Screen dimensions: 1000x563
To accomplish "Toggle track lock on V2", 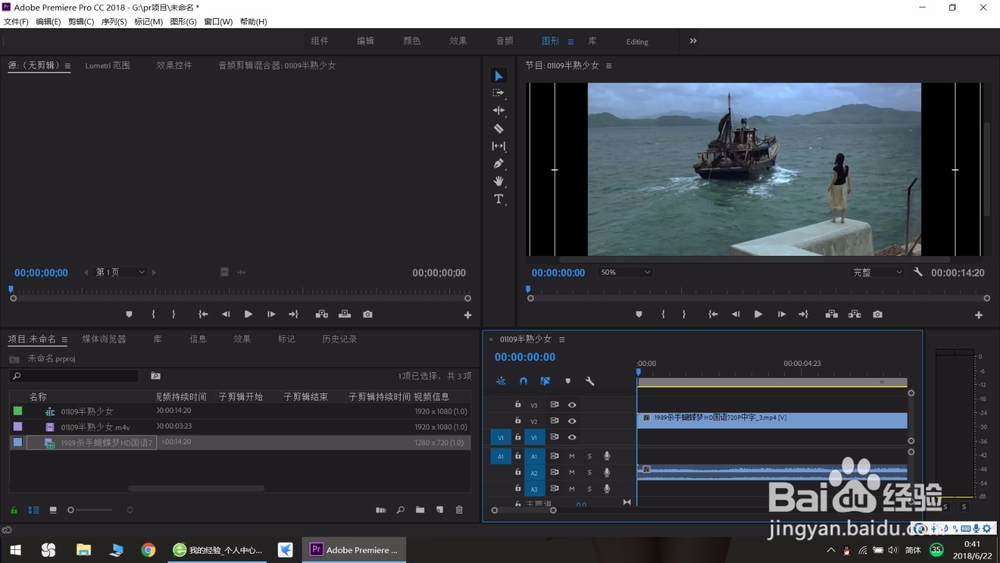I will [x=518, y=421].
